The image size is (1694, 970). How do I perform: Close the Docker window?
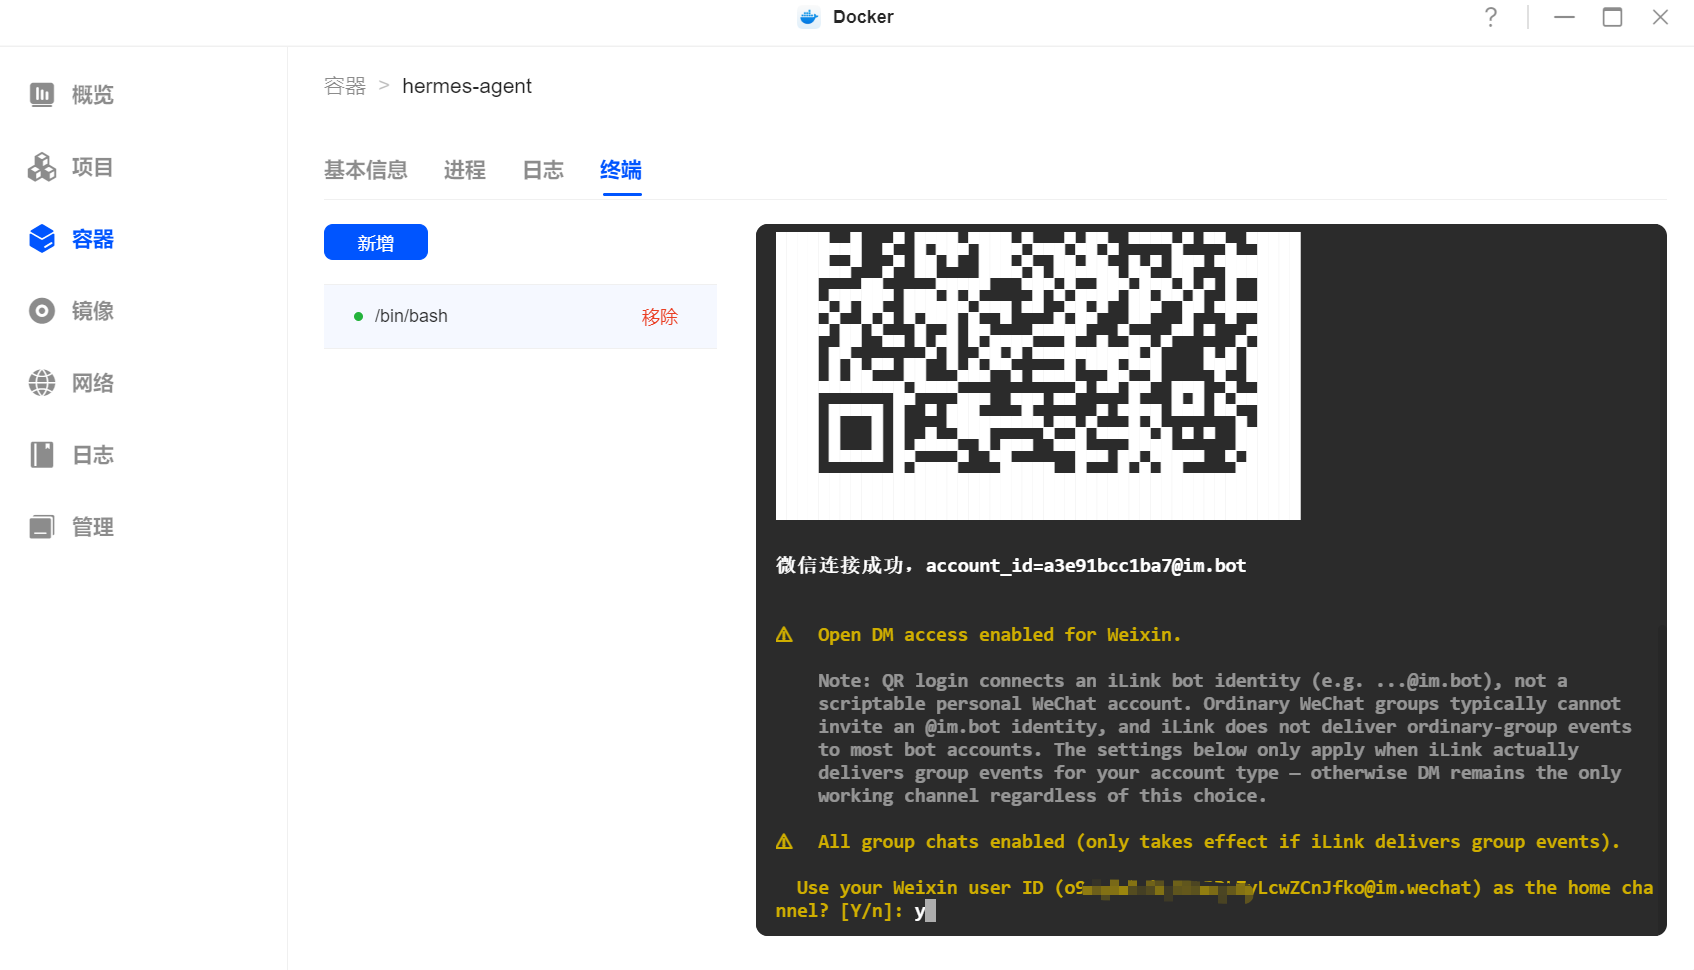[1660, 17]
